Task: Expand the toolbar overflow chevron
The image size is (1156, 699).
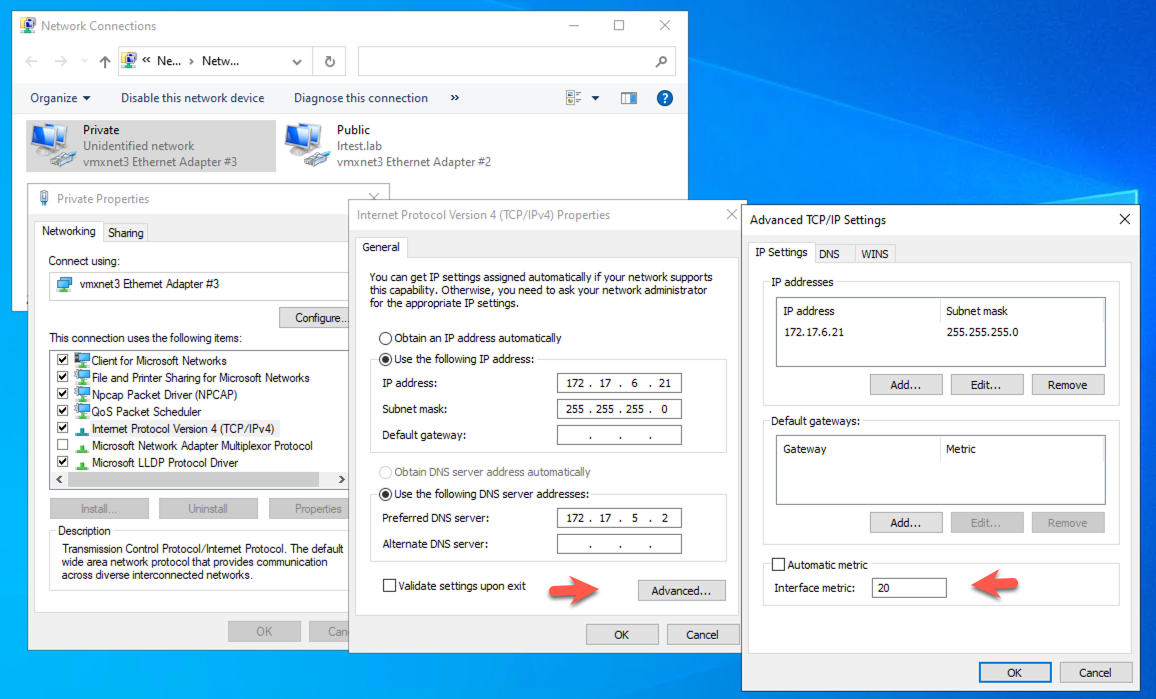Action: 455,98
